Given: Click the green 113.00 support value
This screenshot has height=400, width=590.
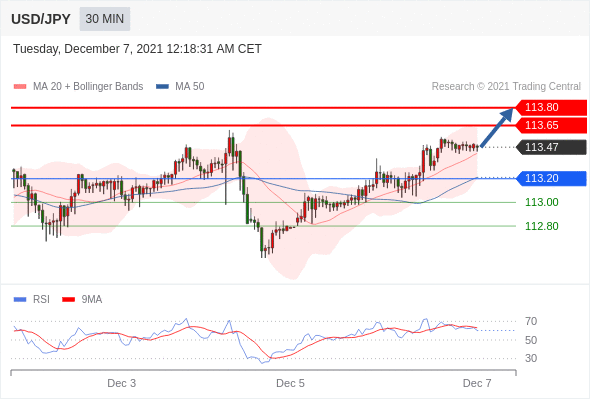Looking at the screenshot, I should (x=541, y=202).
